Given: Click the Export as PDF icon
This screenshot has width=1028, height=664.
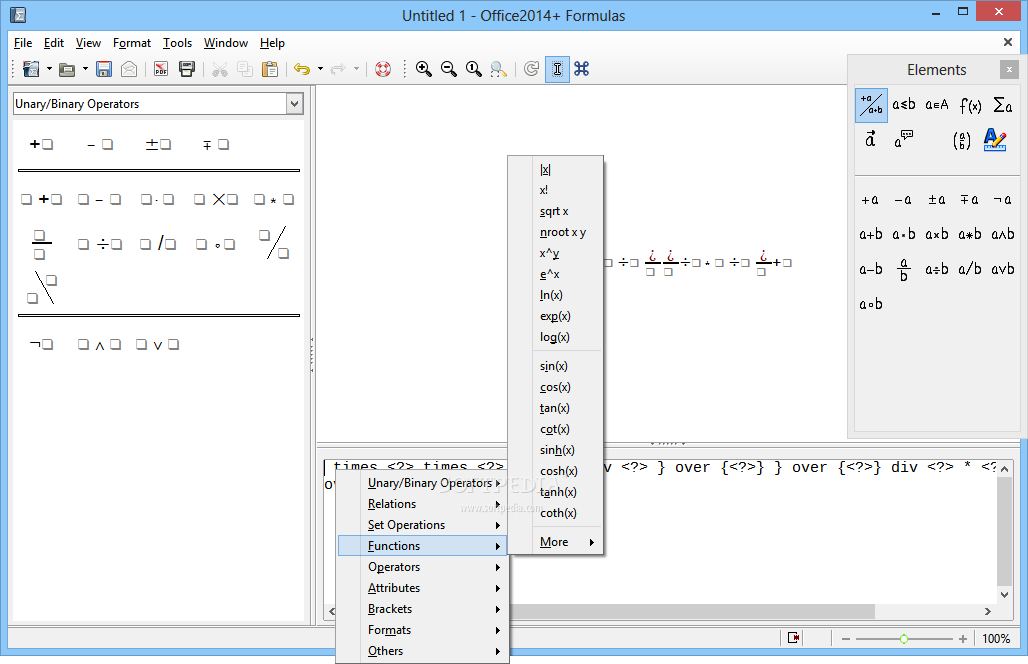Looking at the screenshot, I should 161,69.
